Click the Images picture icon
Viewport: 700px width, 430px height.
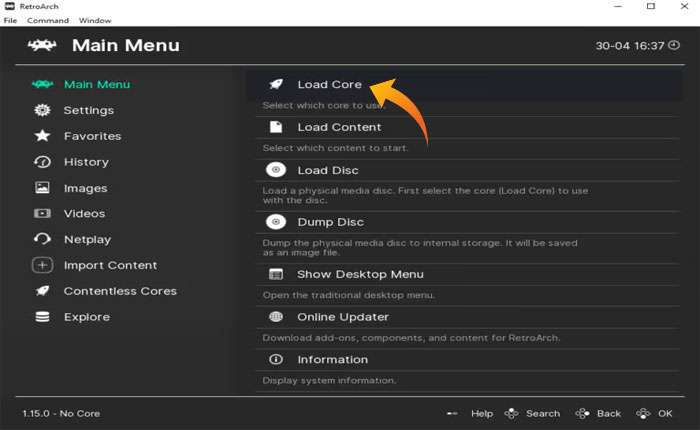(x=42, y=188)
